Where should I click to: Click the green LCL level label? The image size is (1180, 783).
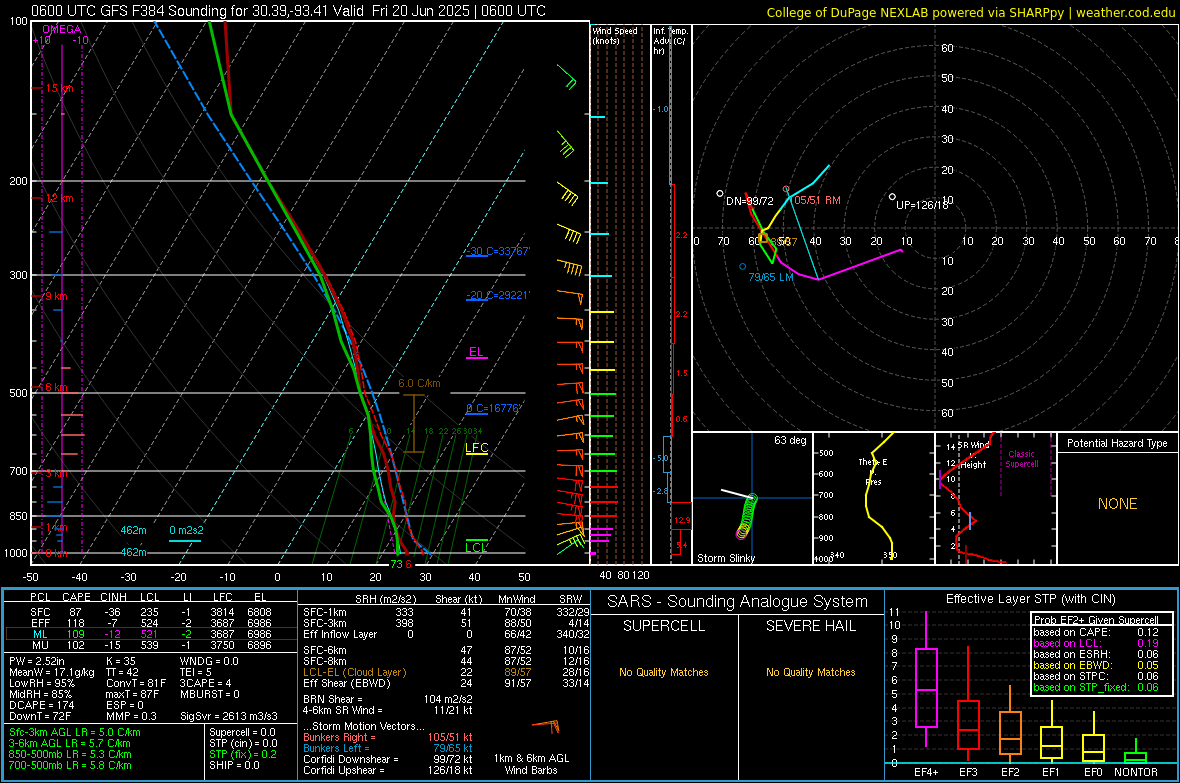coord(476,547)
